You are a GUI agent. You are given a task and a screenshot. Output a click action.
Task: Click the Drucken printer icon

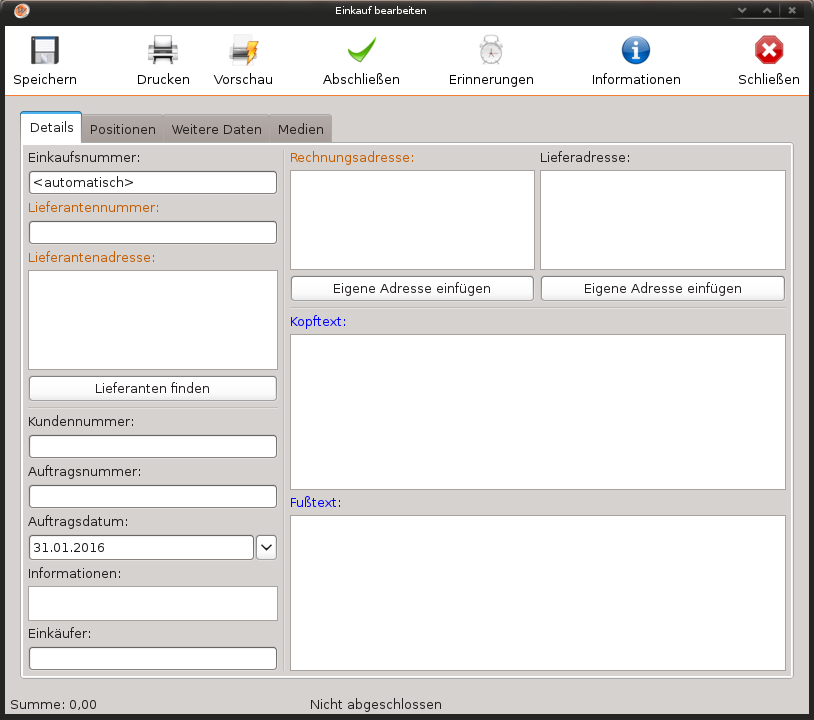(x=163, y=51)
